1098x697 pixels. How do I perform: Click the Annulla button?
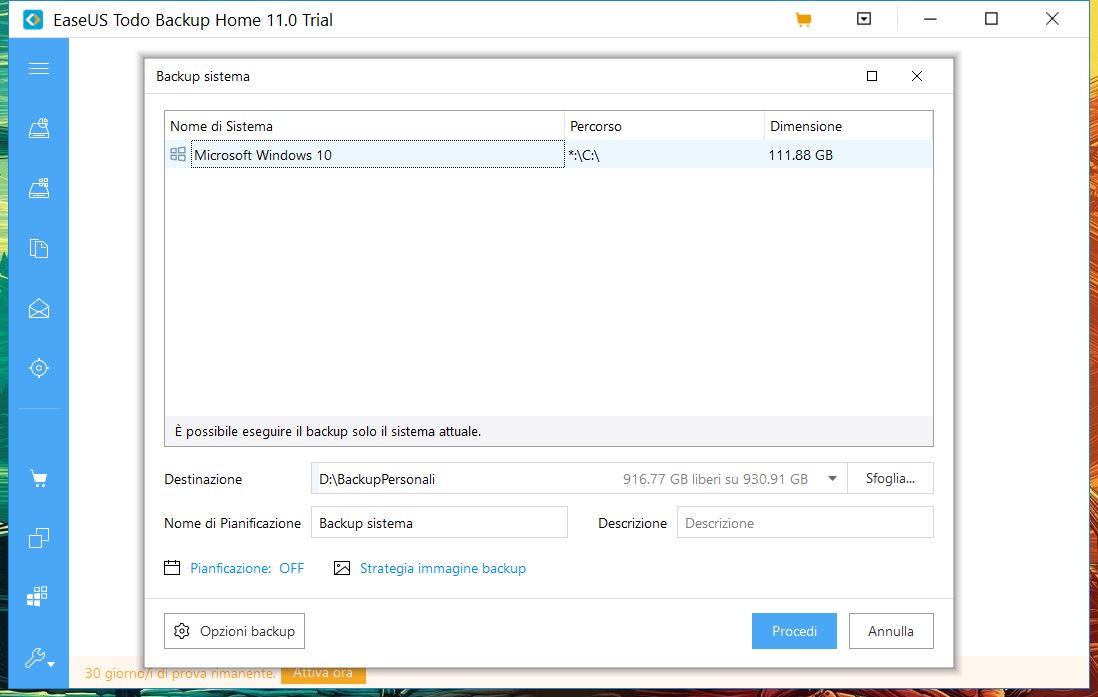(x=891, y=631)
